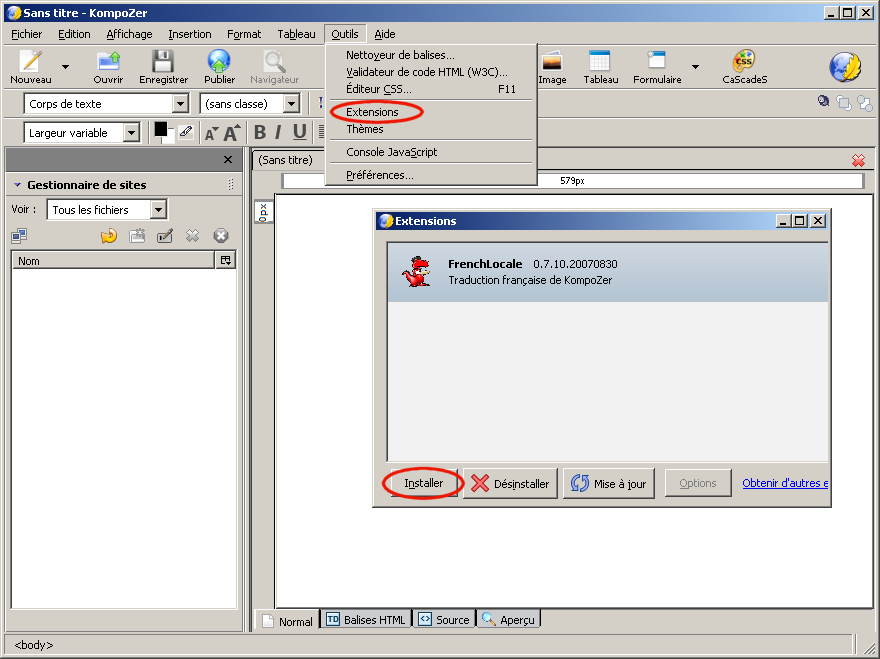Open the column picker beside Nom header
This screenshot has width=880, height=659.
click(x=226, y=260)
